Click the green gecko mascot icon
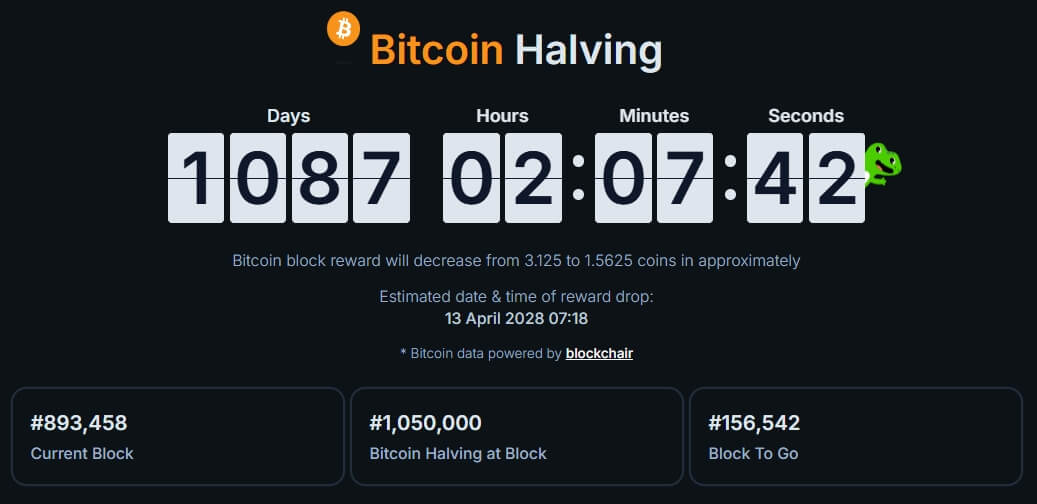1037x504 pixels. pyautogui.click(x=882, y=164)
